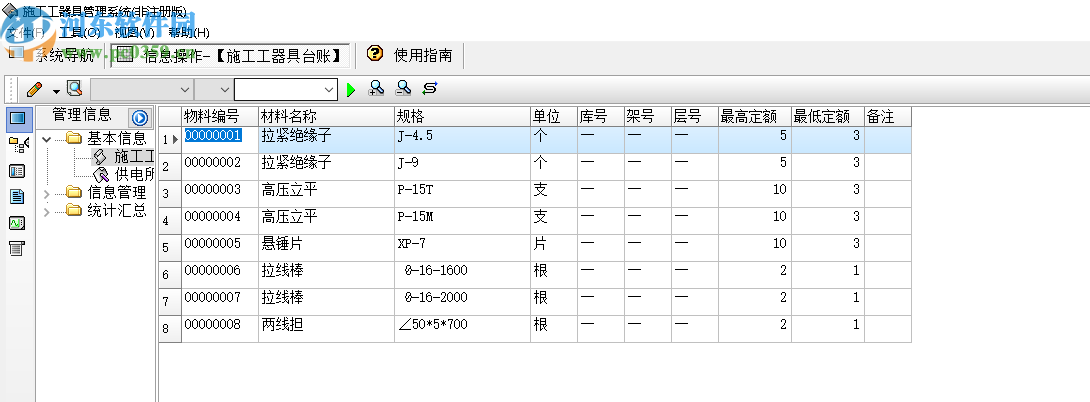Screen dimensions: 1090x402
Task: Click the 两线担 cell
Action: (326, 329)
